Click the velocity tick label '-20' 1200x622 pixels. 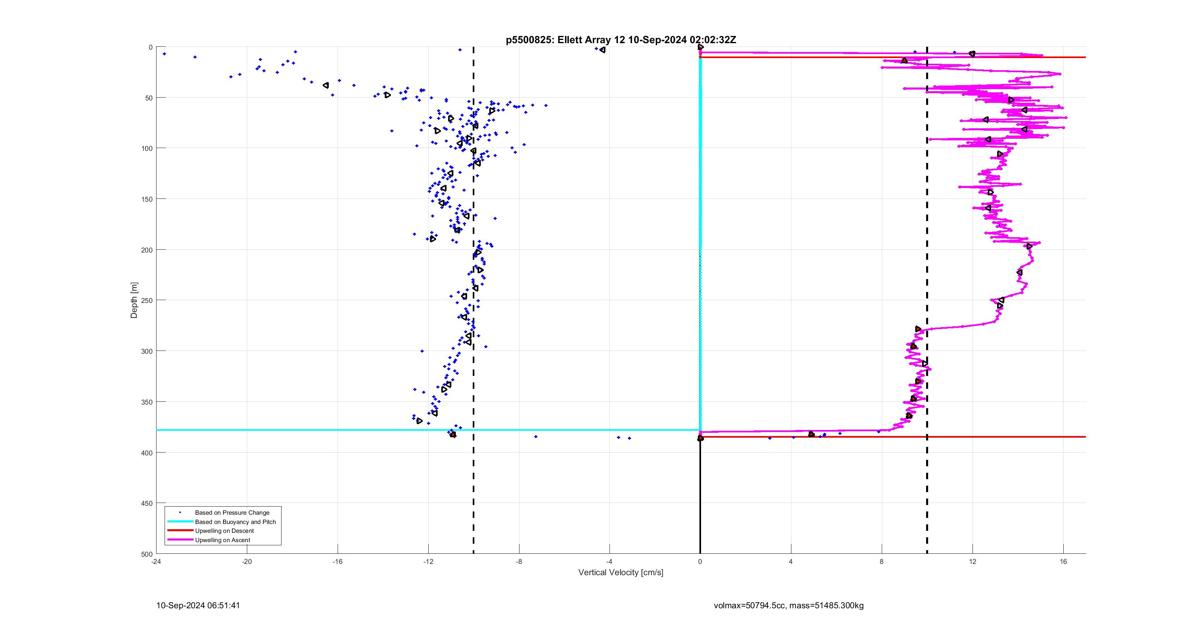[247, 562]
